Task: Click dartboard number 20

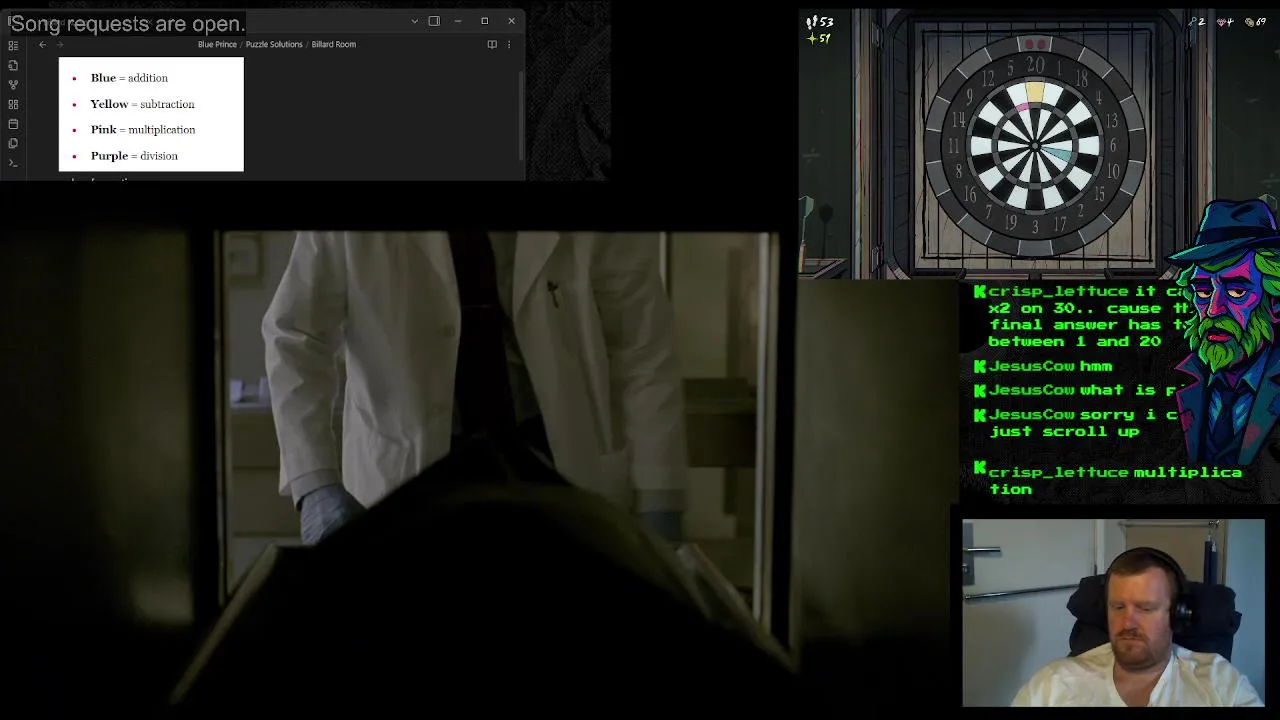Action: 1036,65
